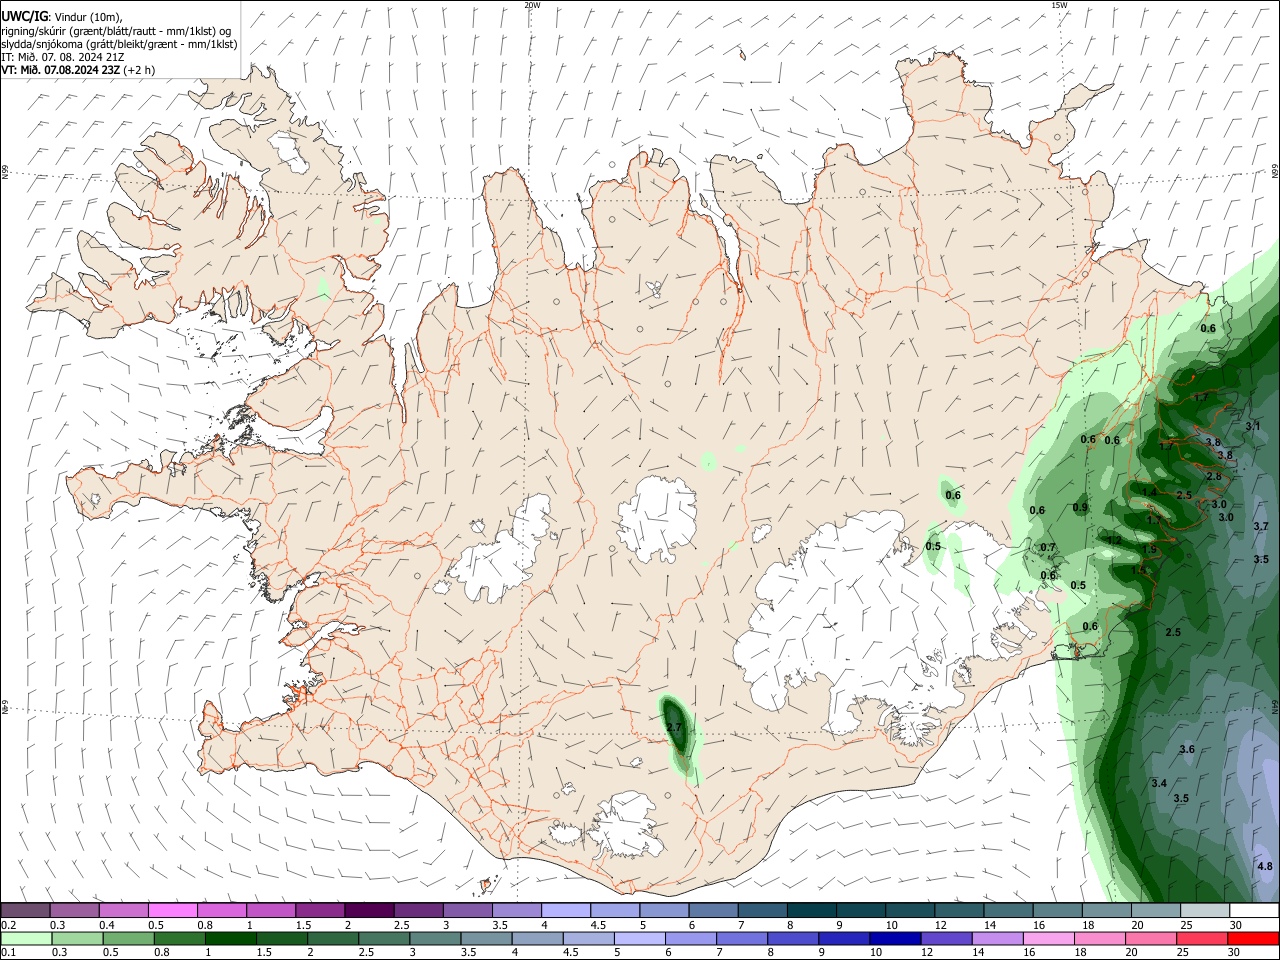This screenshot has width=1280, height=960.
Task: Click the '1.2' precipitation value
Action: click(x=1114, y=540)
